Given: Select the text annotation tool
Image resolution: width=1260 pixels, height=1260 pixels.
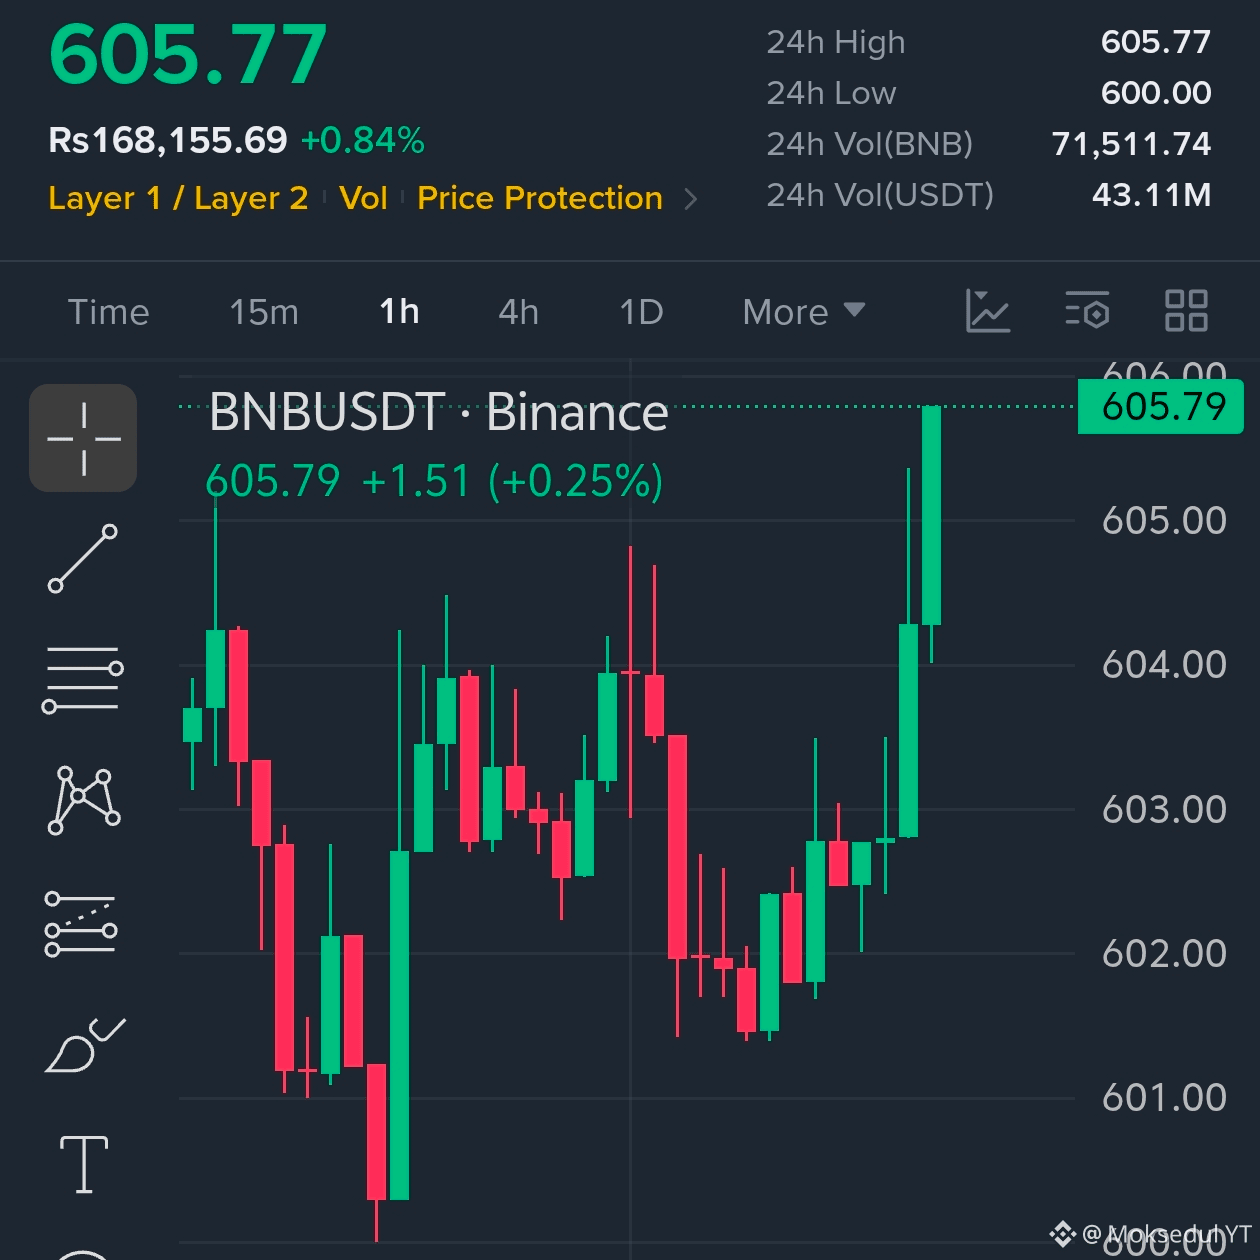Looking at the screenshot, I should click(x=84, y=1164).
